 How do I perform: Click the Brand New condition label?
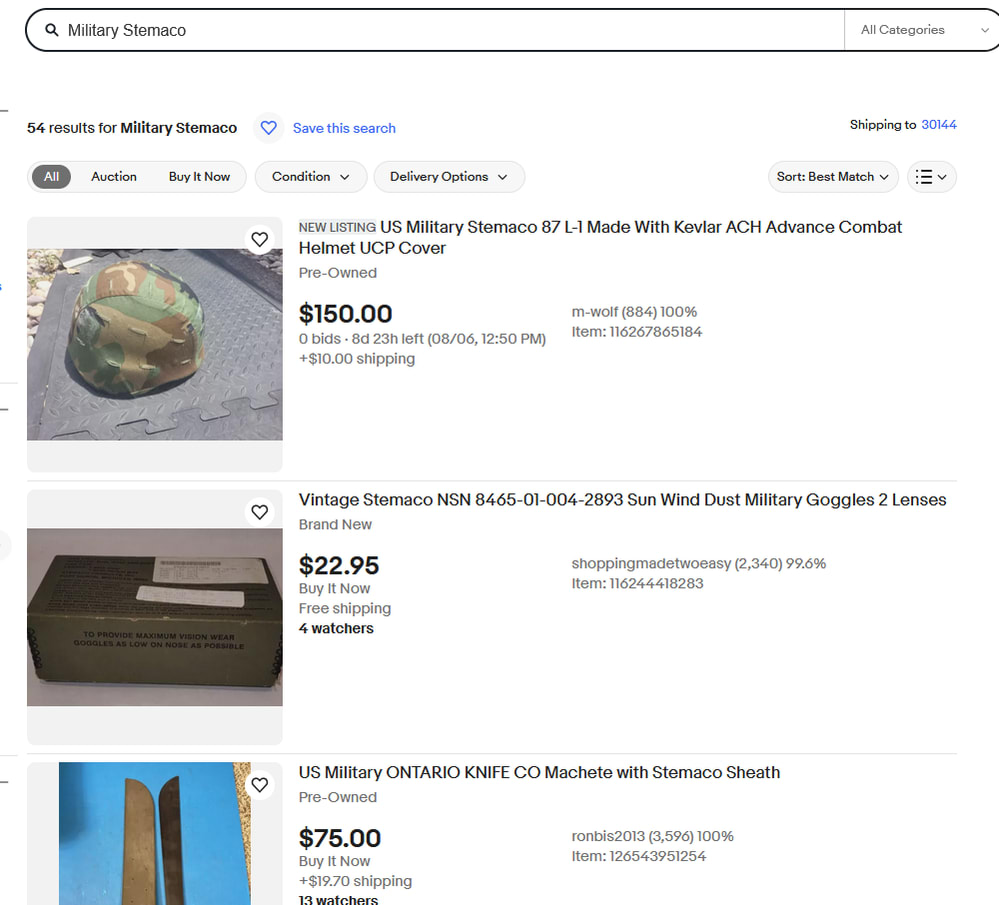point(335,525)
